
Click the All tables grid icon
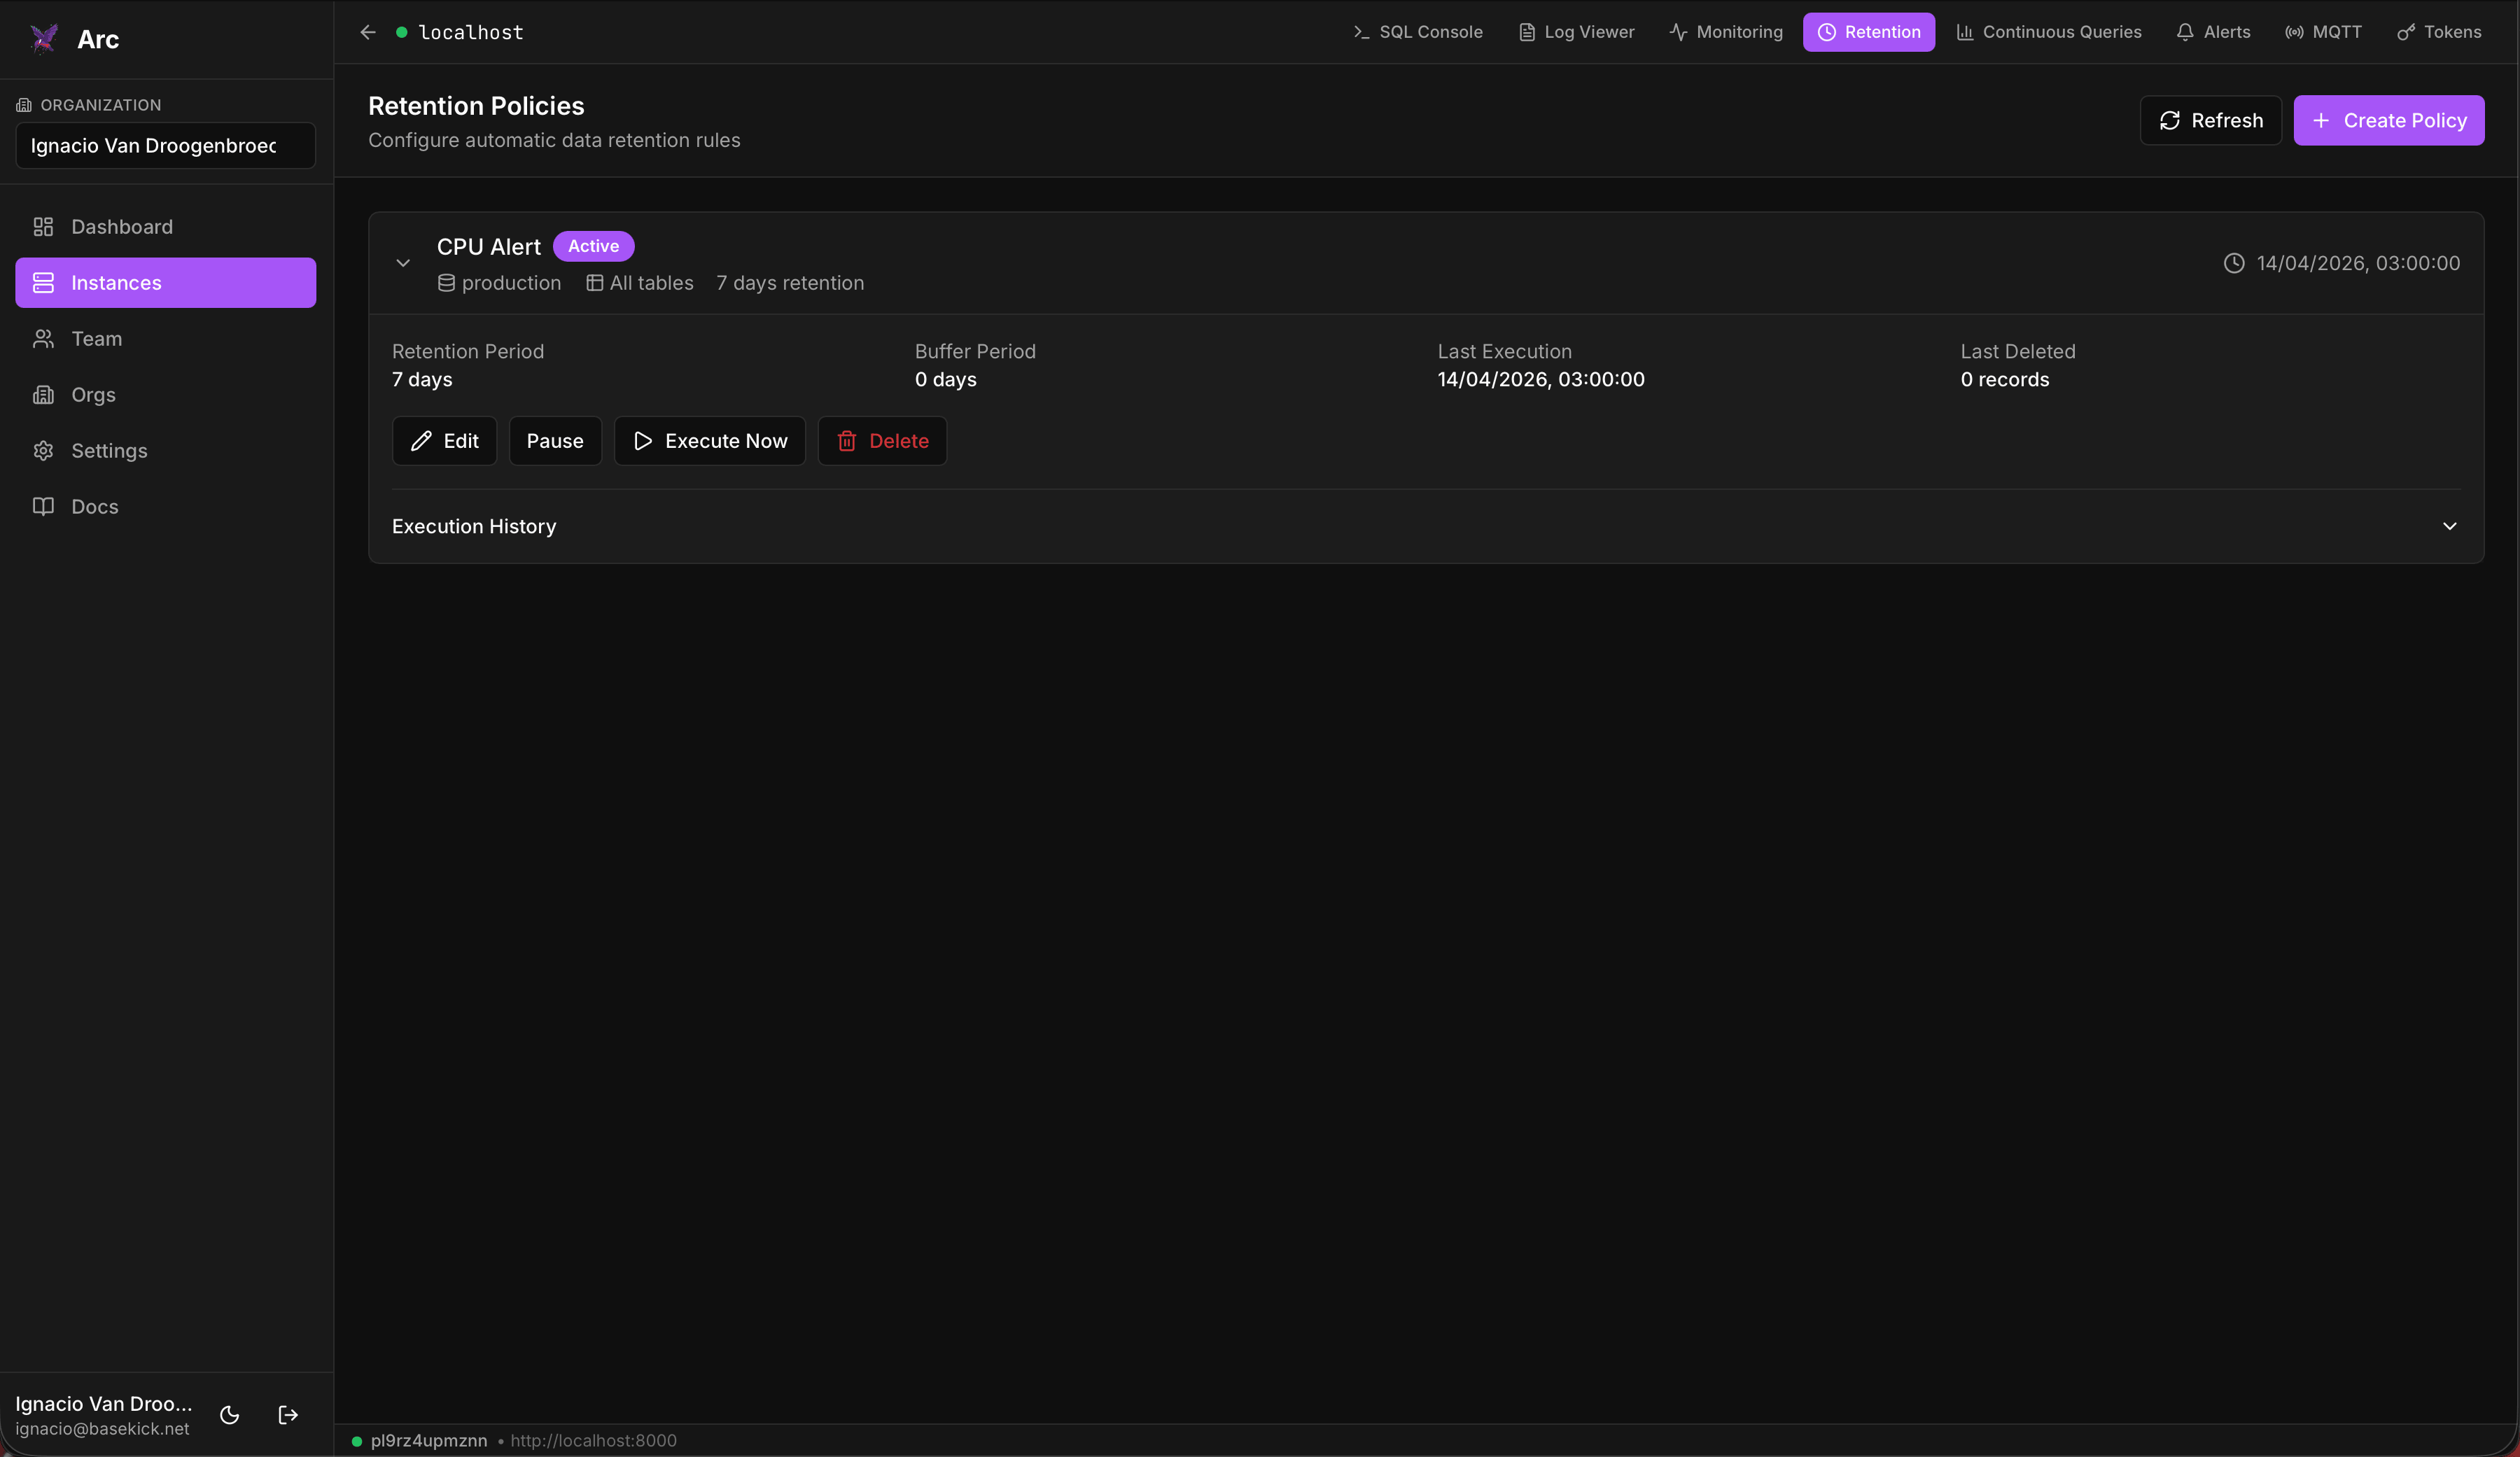point(594,283)
